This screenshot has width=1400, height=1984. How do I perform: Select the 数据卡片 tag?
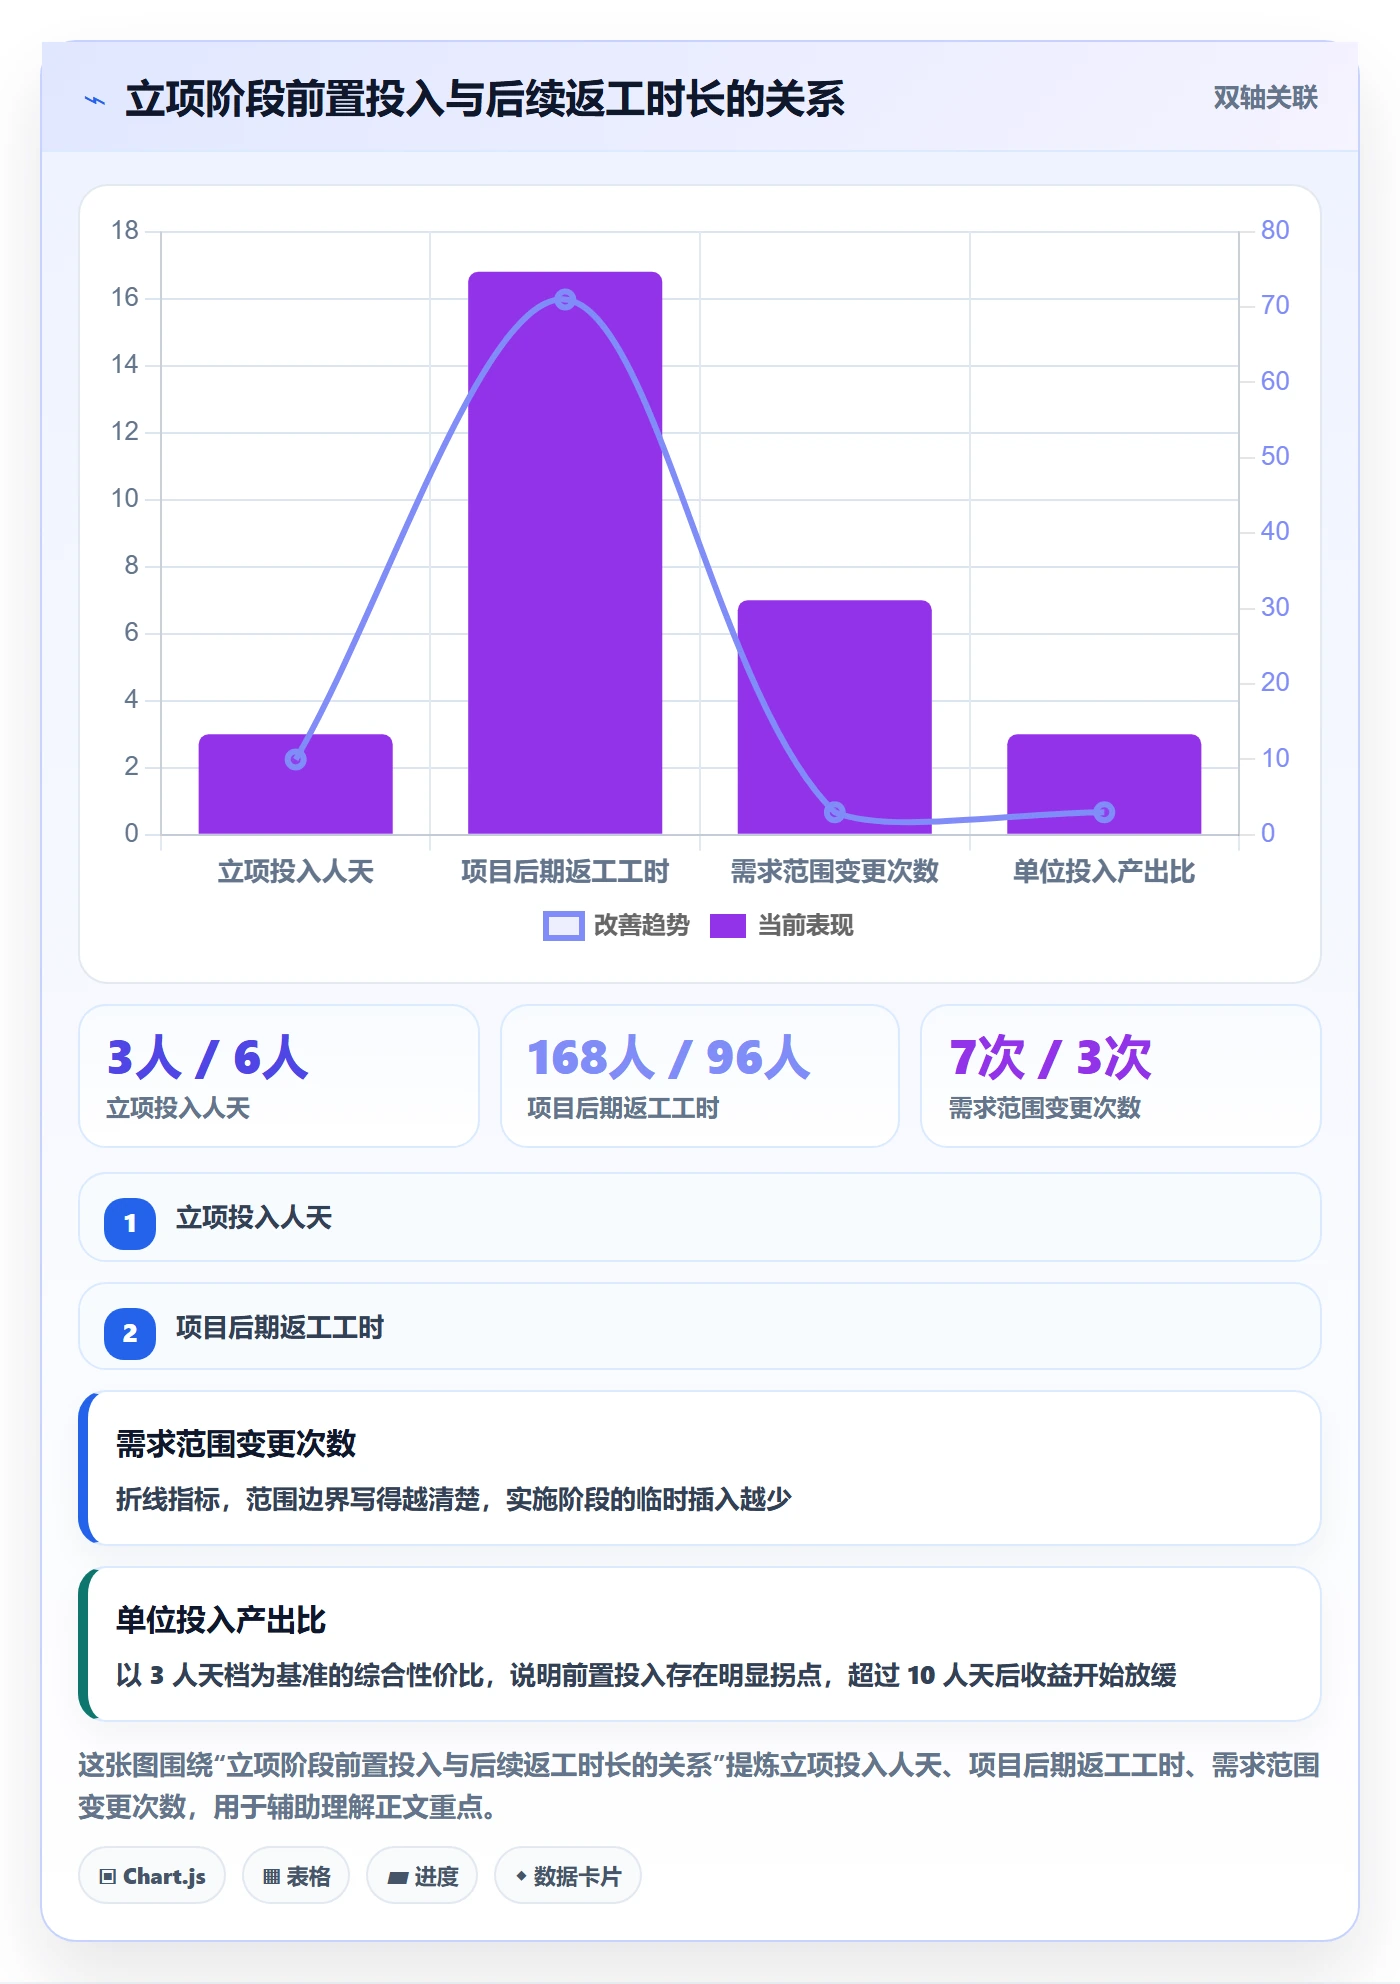[x=568, y=1876]
